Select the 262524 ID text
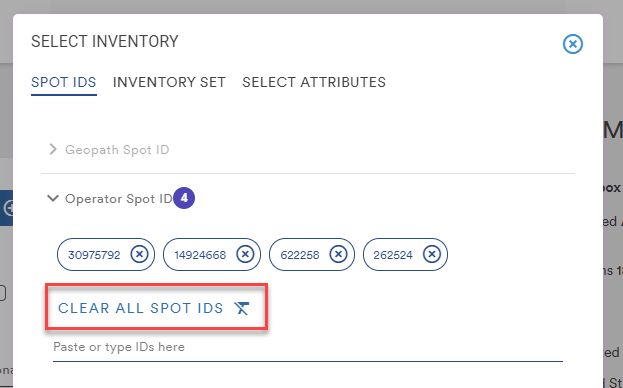 pos(393,255)
